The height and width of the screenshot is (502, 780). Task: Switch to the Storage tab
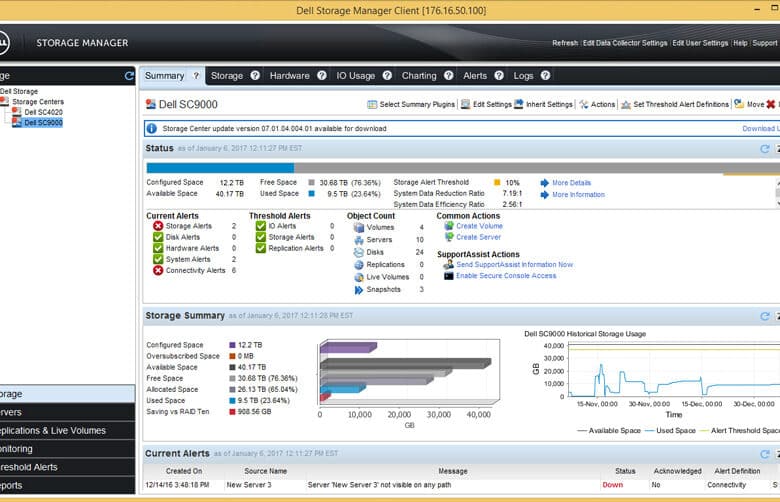(227, 76)
